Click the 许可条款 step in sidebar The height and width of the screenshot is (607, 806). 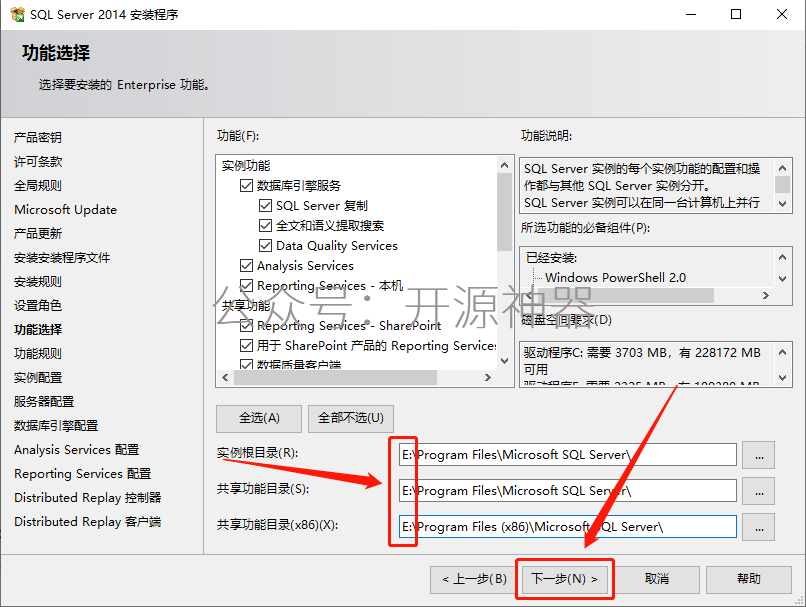tap(38, 161)
